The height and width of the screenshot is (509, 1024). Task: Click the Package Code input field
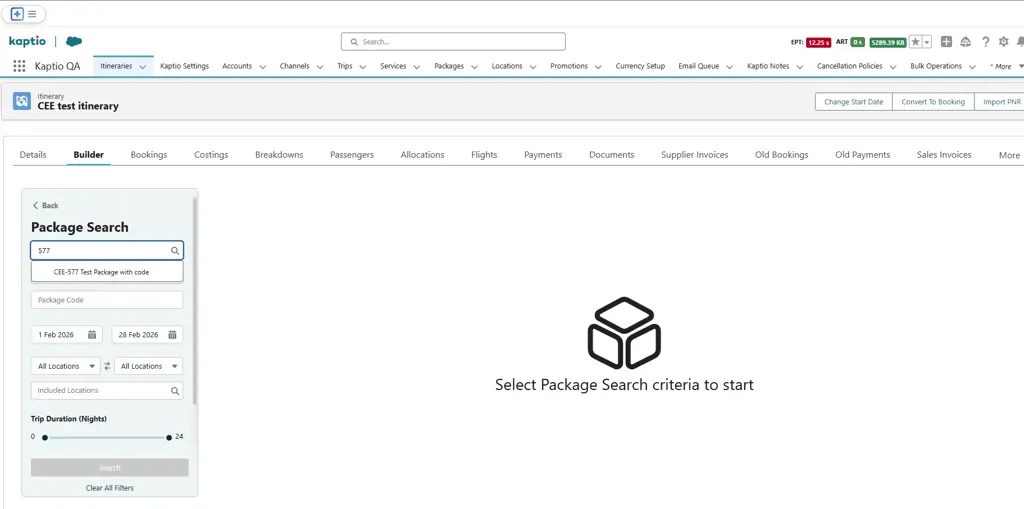click(107, 300)
